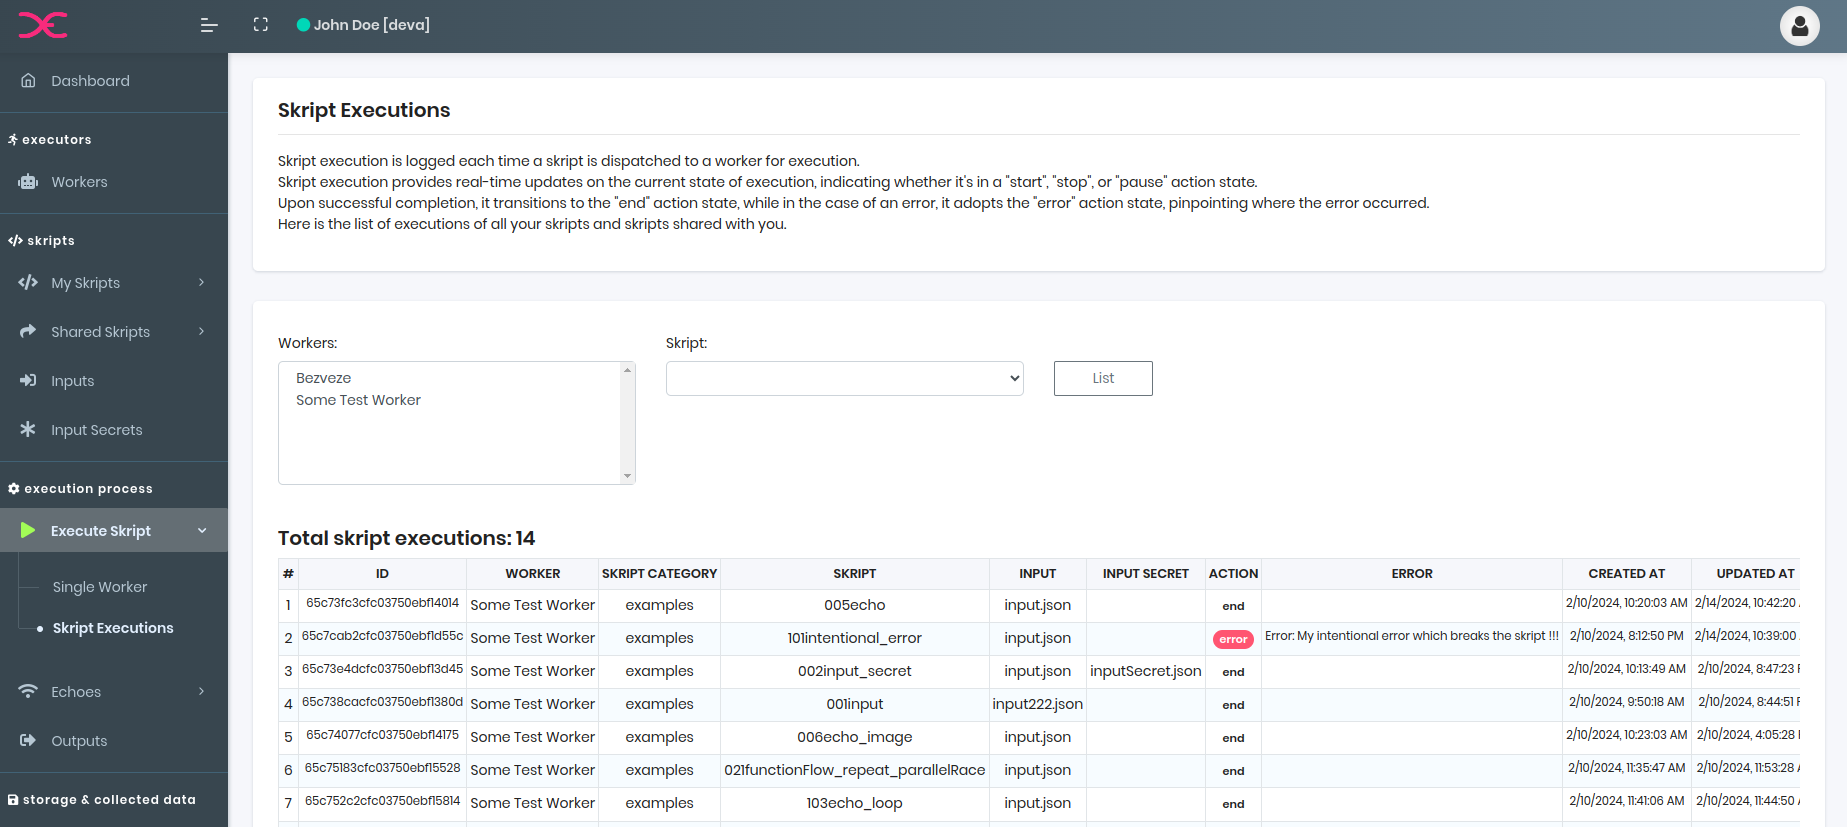The image size is (1847, 827).
Task: Click inputSecret.json cell
Action: tap(1146, 671)
